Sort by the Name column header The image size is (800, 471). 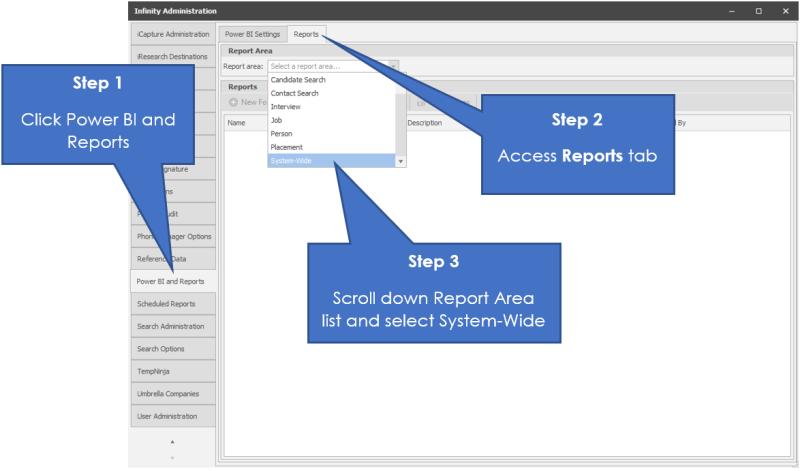click(x=237, y=123)
